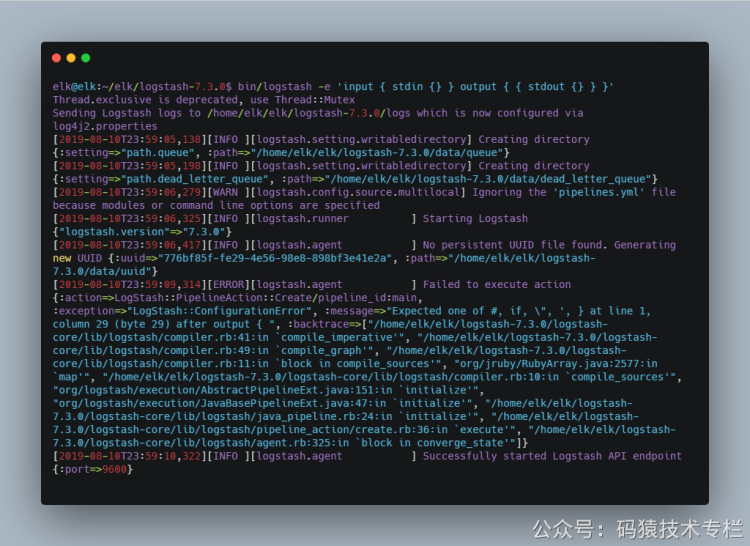Close the terminal with the red button
This screenshot has height=546, width=750.
56,58
